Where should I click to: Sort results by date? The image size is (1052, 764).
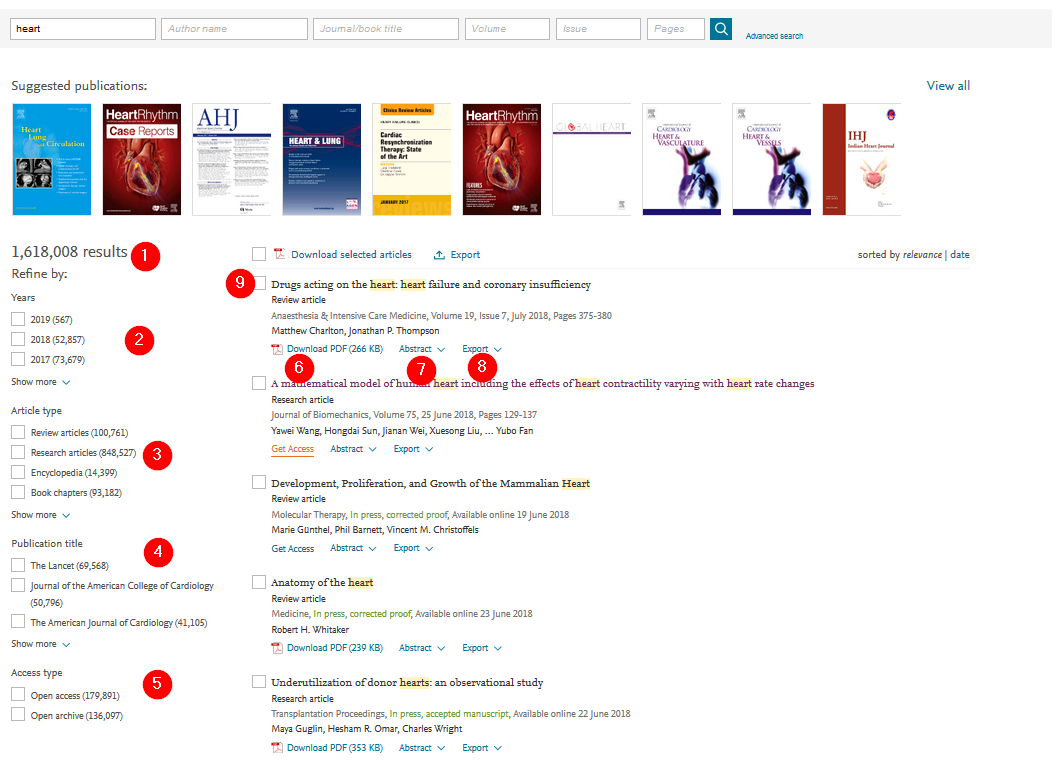point(960,255)
